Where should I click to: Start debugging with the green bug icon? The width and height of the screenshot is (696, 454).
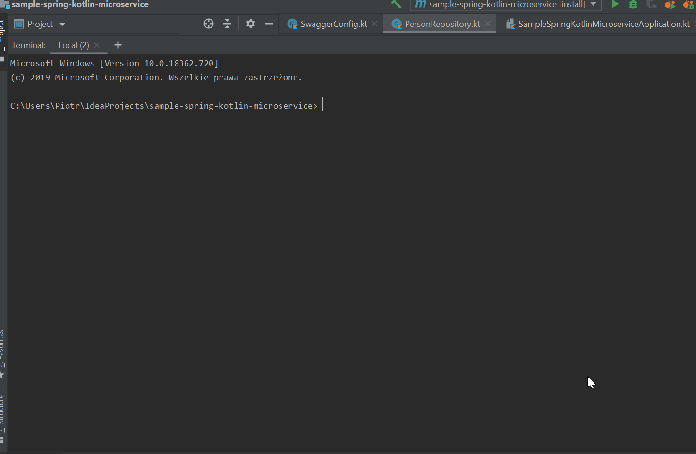click(633, 4)
